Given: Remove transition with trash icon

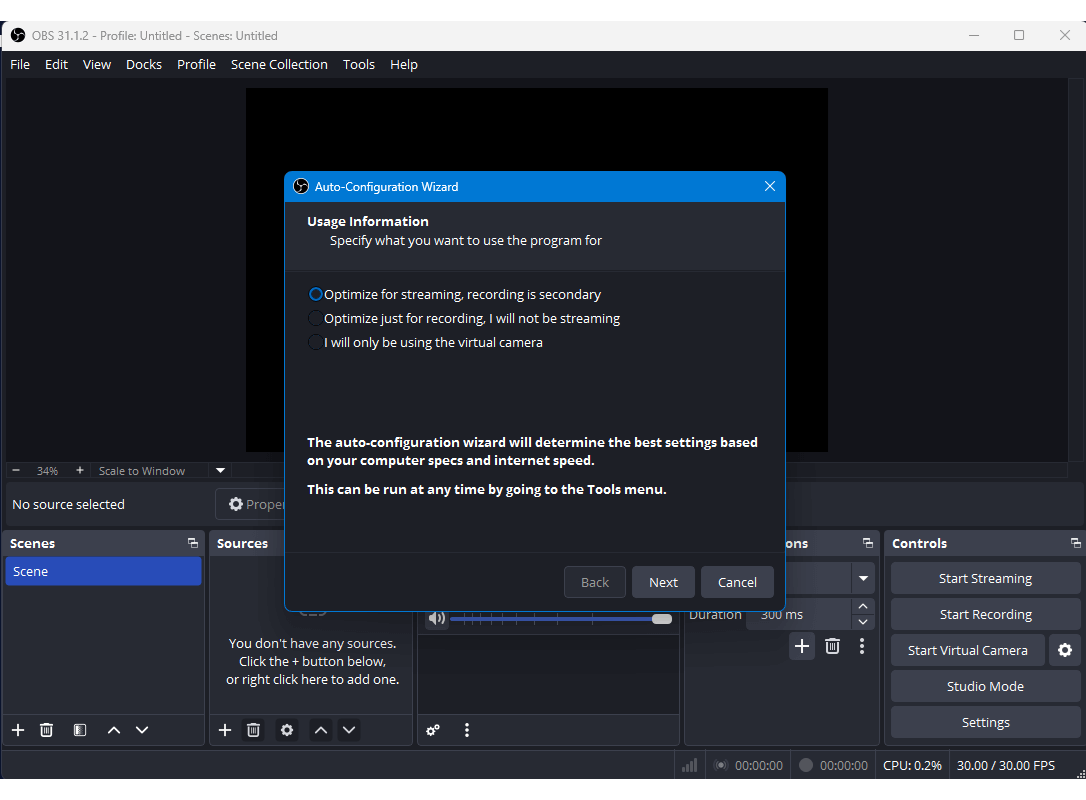Looking at the screenshot, I should [x=833, y=646].
